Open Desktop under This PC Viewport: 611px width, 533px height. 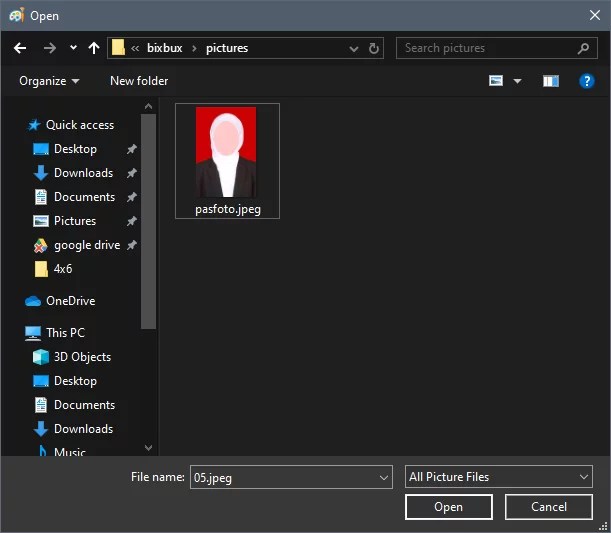point(75,381)
